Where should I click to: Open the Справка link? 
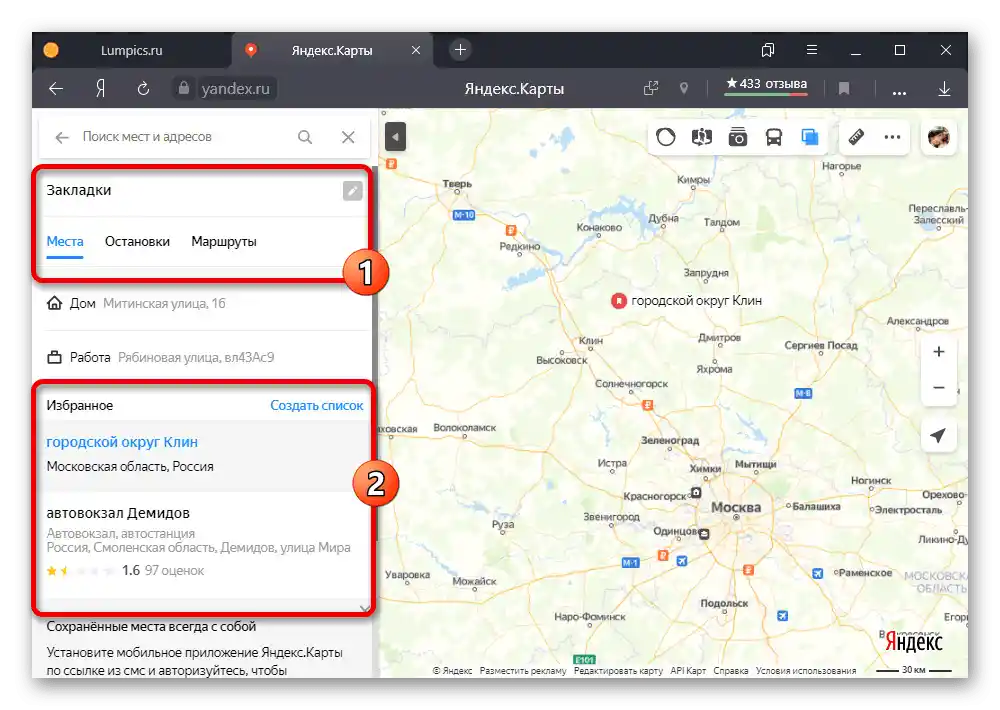[x=731, y=670]
